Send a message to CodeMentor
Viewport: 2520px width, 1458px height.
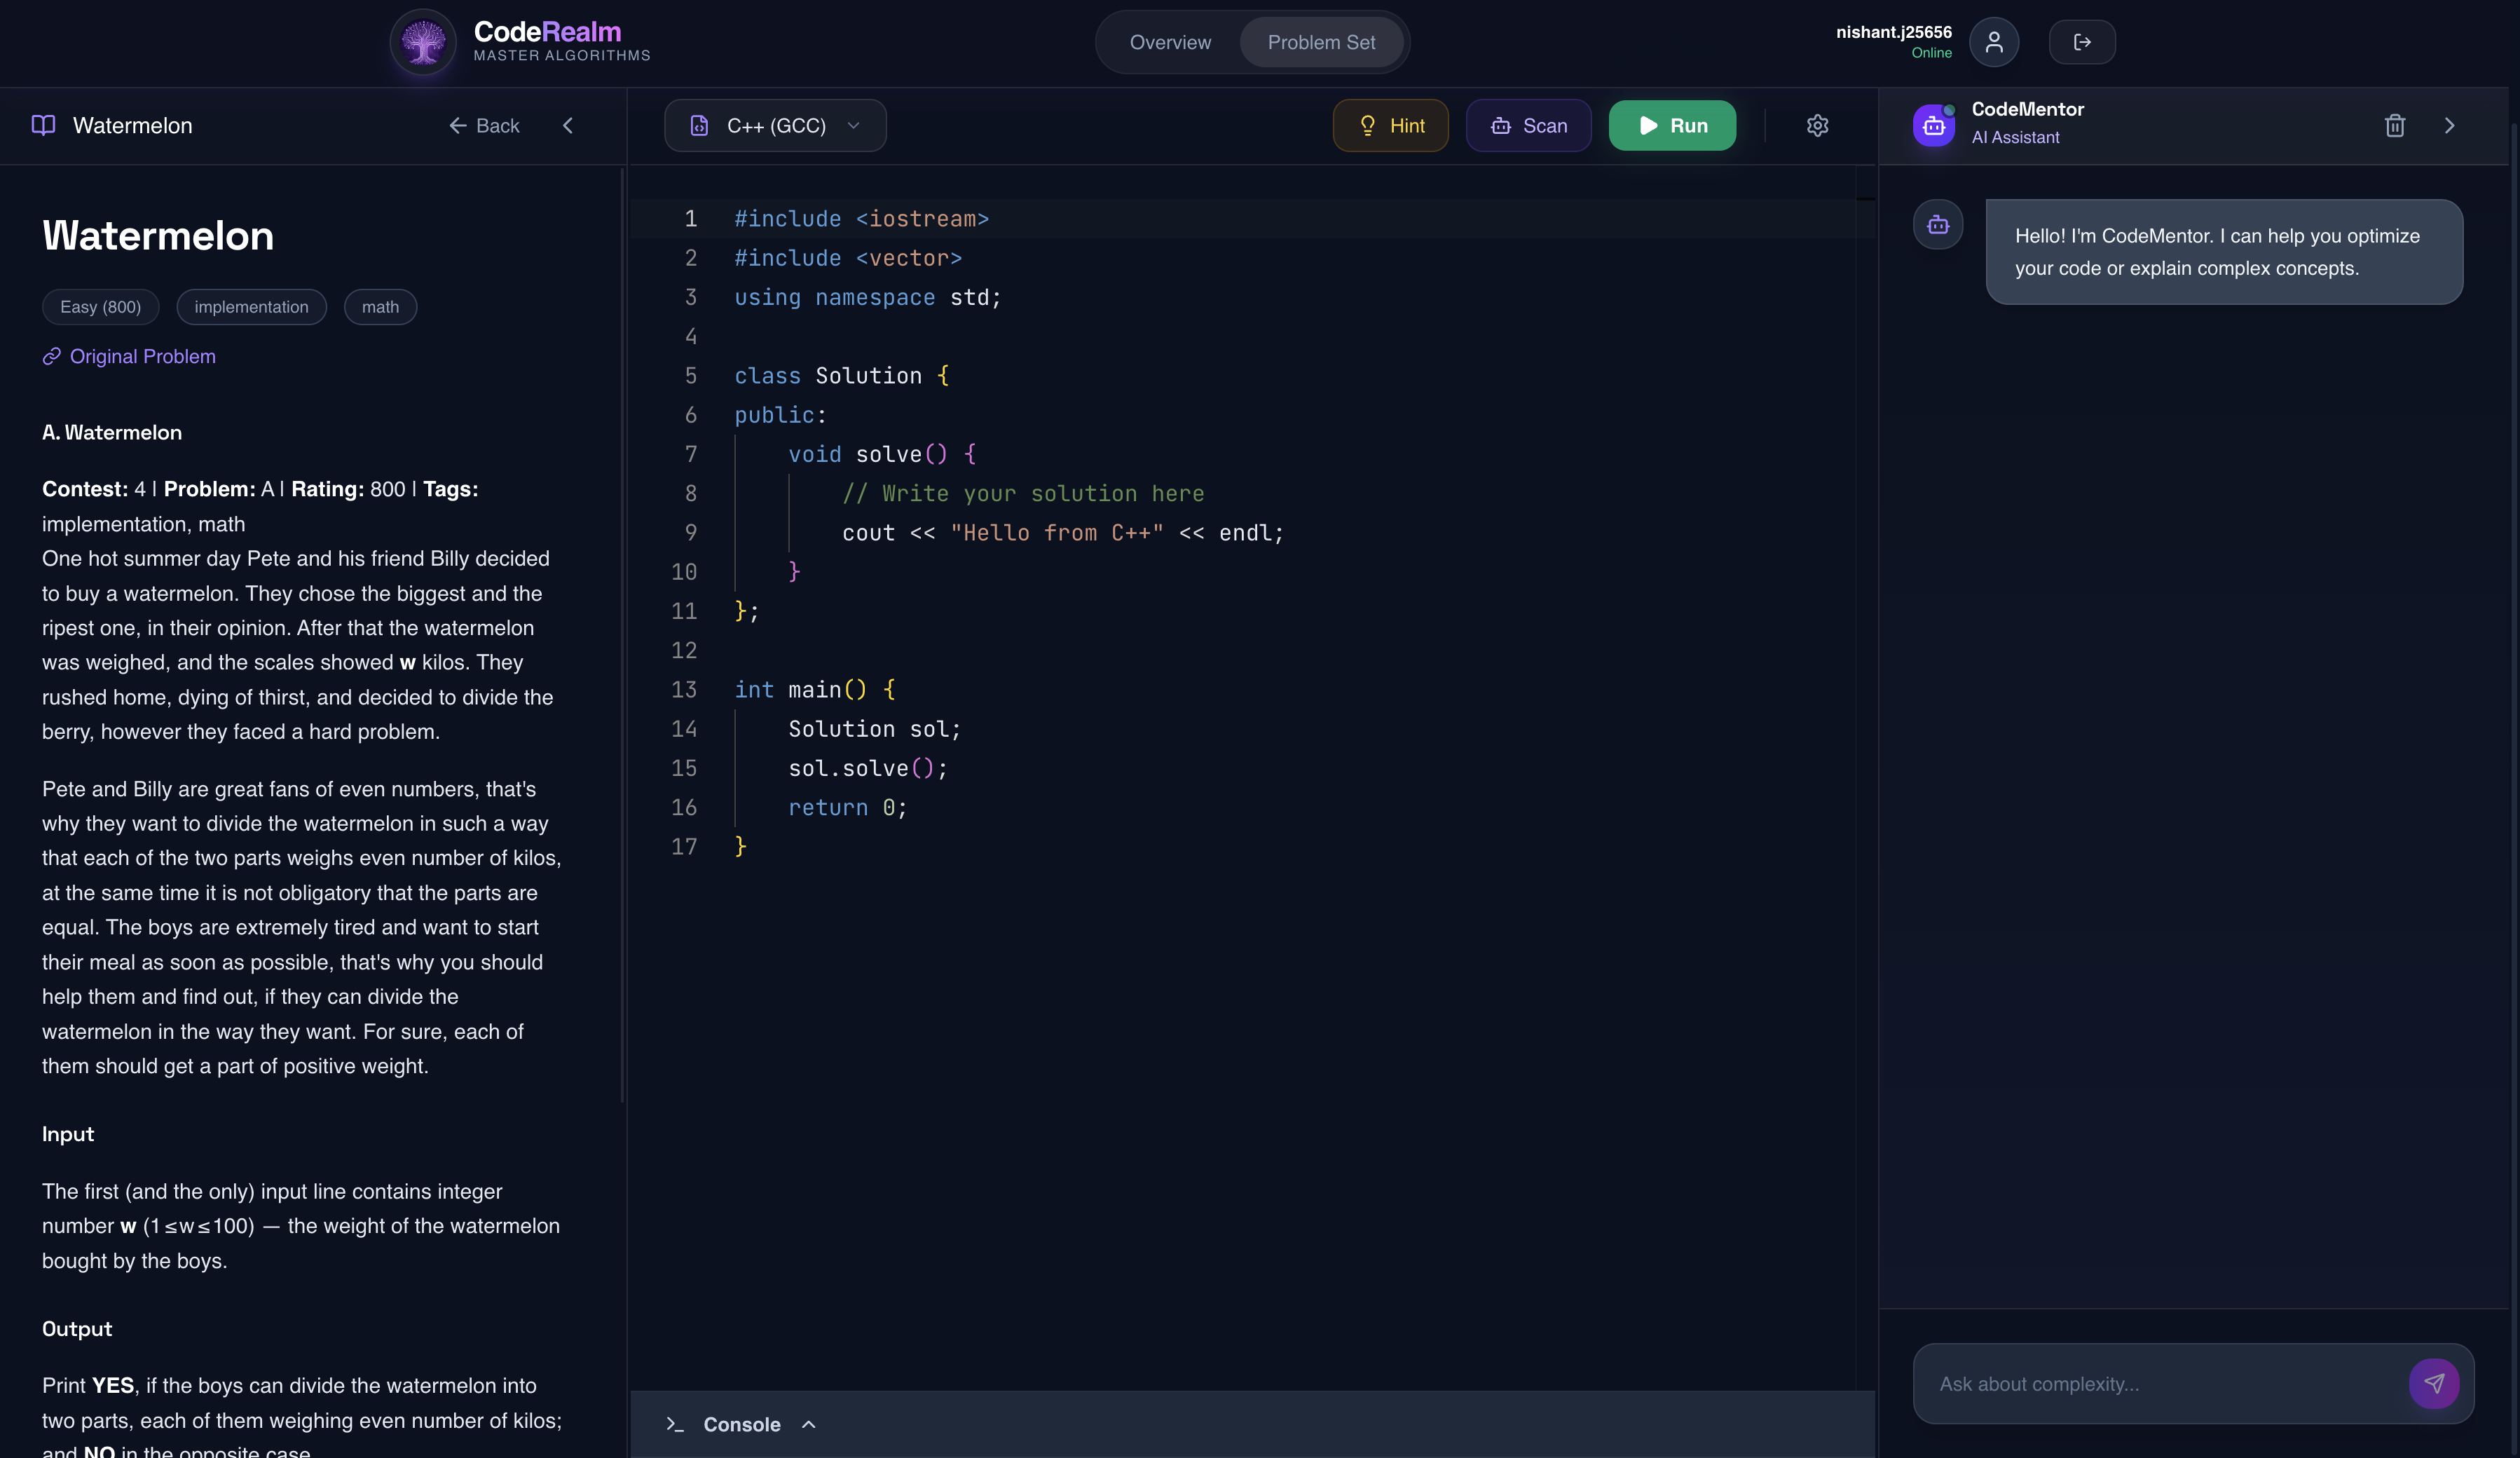(2435, 1383)
